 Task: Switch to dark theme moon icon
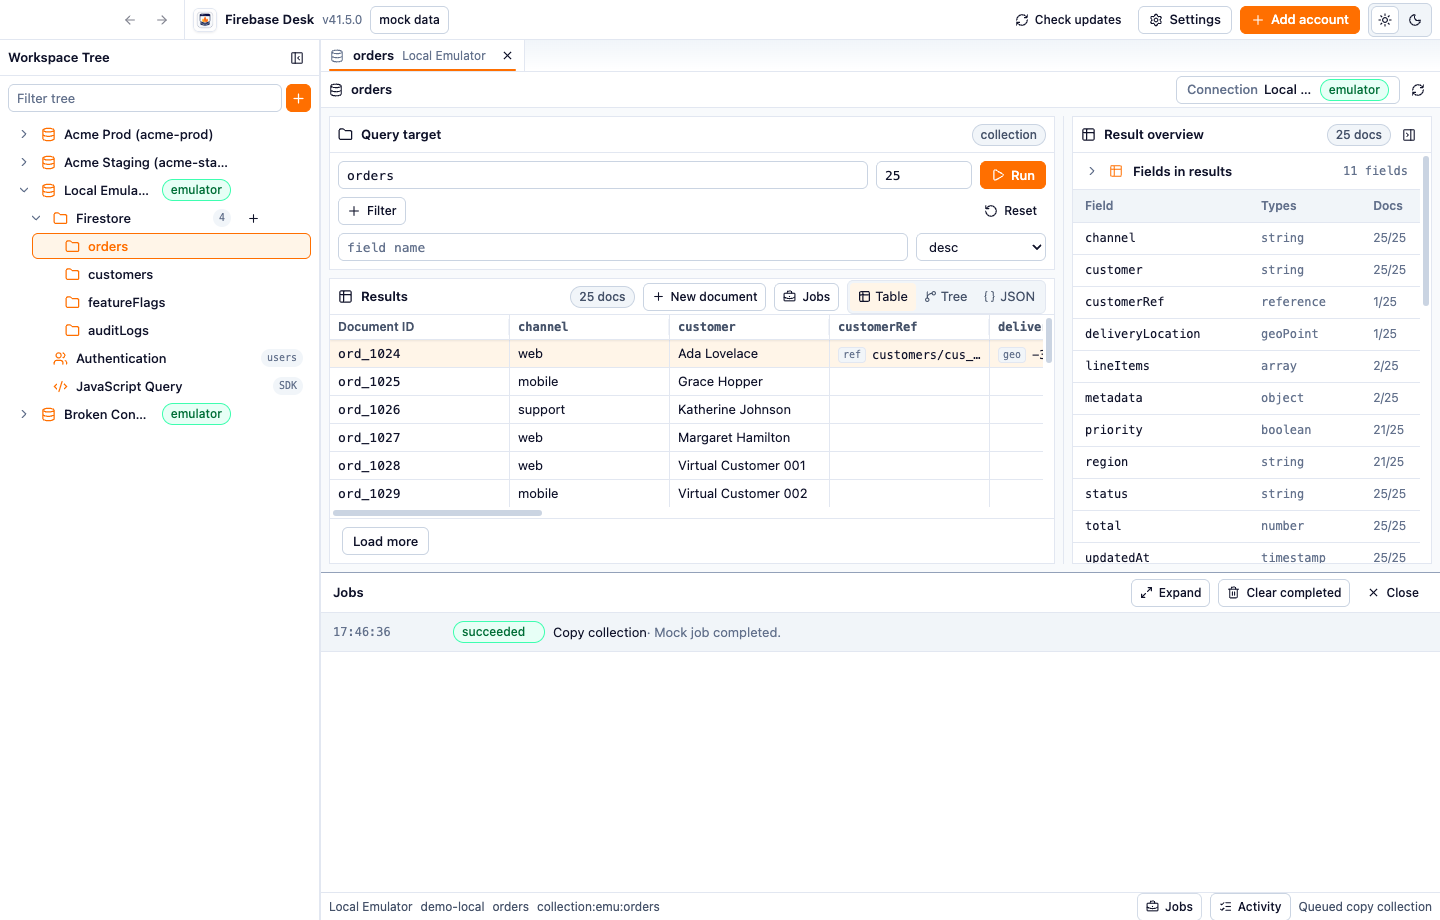[1415, 20]
